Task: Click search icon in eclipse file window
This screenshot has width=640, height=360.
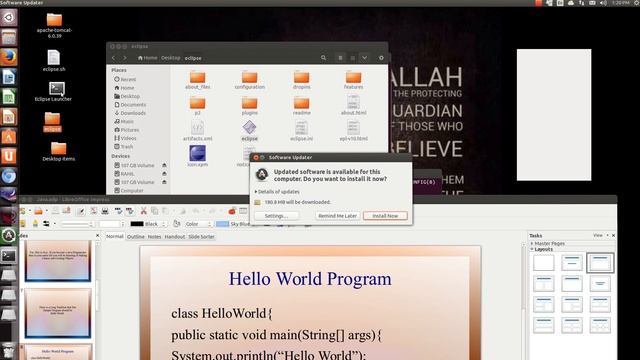Action: (323, 58)
